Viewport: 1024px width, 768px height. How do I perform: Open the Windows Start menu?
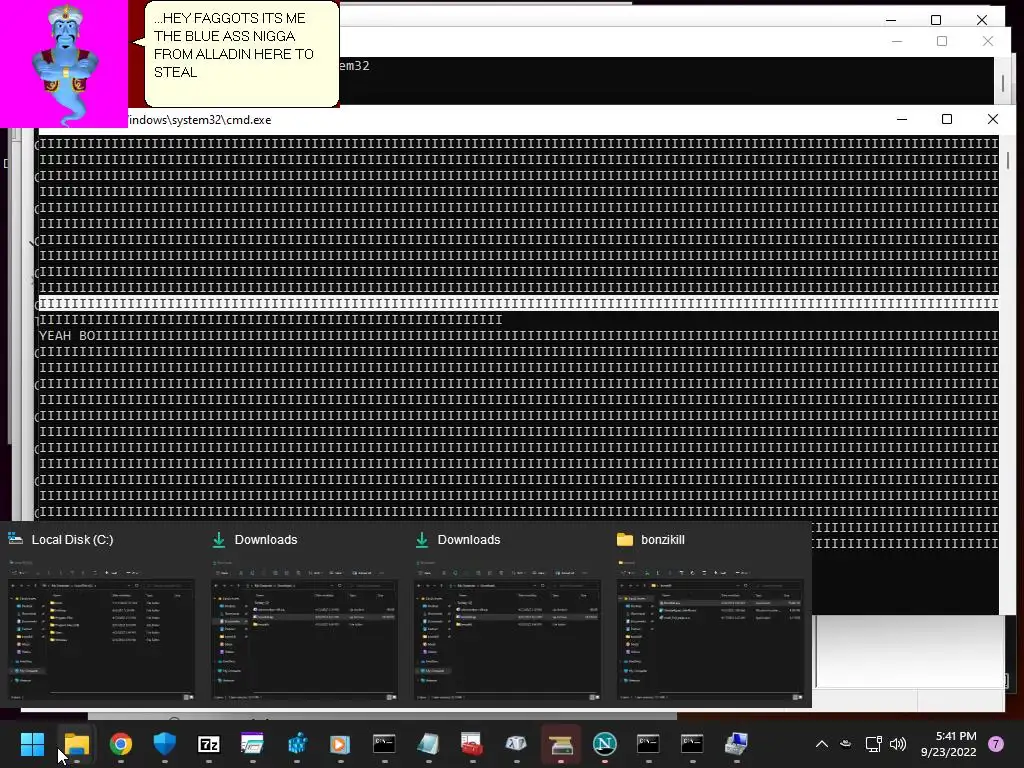coord(32,744)
